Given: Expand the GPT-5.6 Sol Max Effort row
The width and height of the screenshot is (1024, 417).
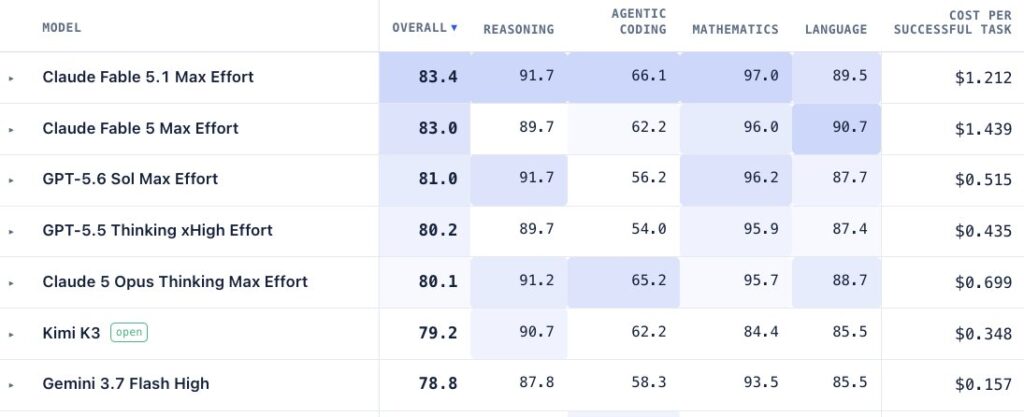Looking at the screenshot, I should click(10, 180).
